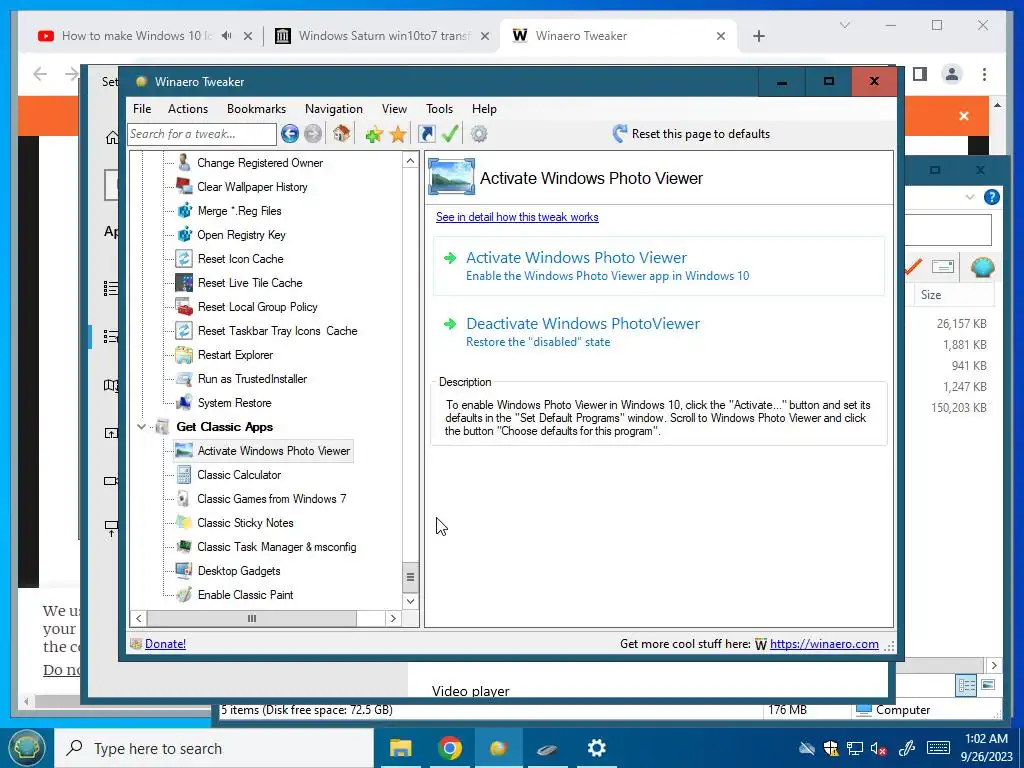1024x768 pixels.
Task: Go to Winaero Tweaker Home icon
Action: point(342,133)
